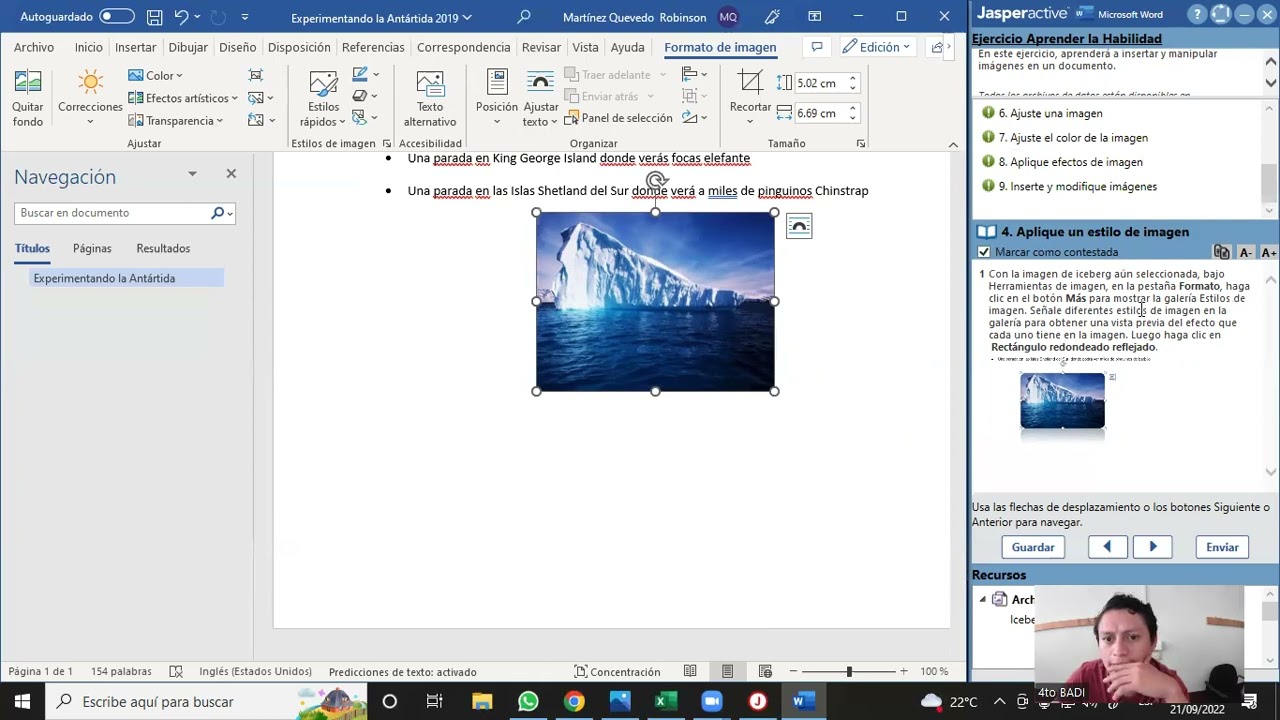The image size is (1280, 720).
Task: Click zoom in plus button
Action: 904,672
